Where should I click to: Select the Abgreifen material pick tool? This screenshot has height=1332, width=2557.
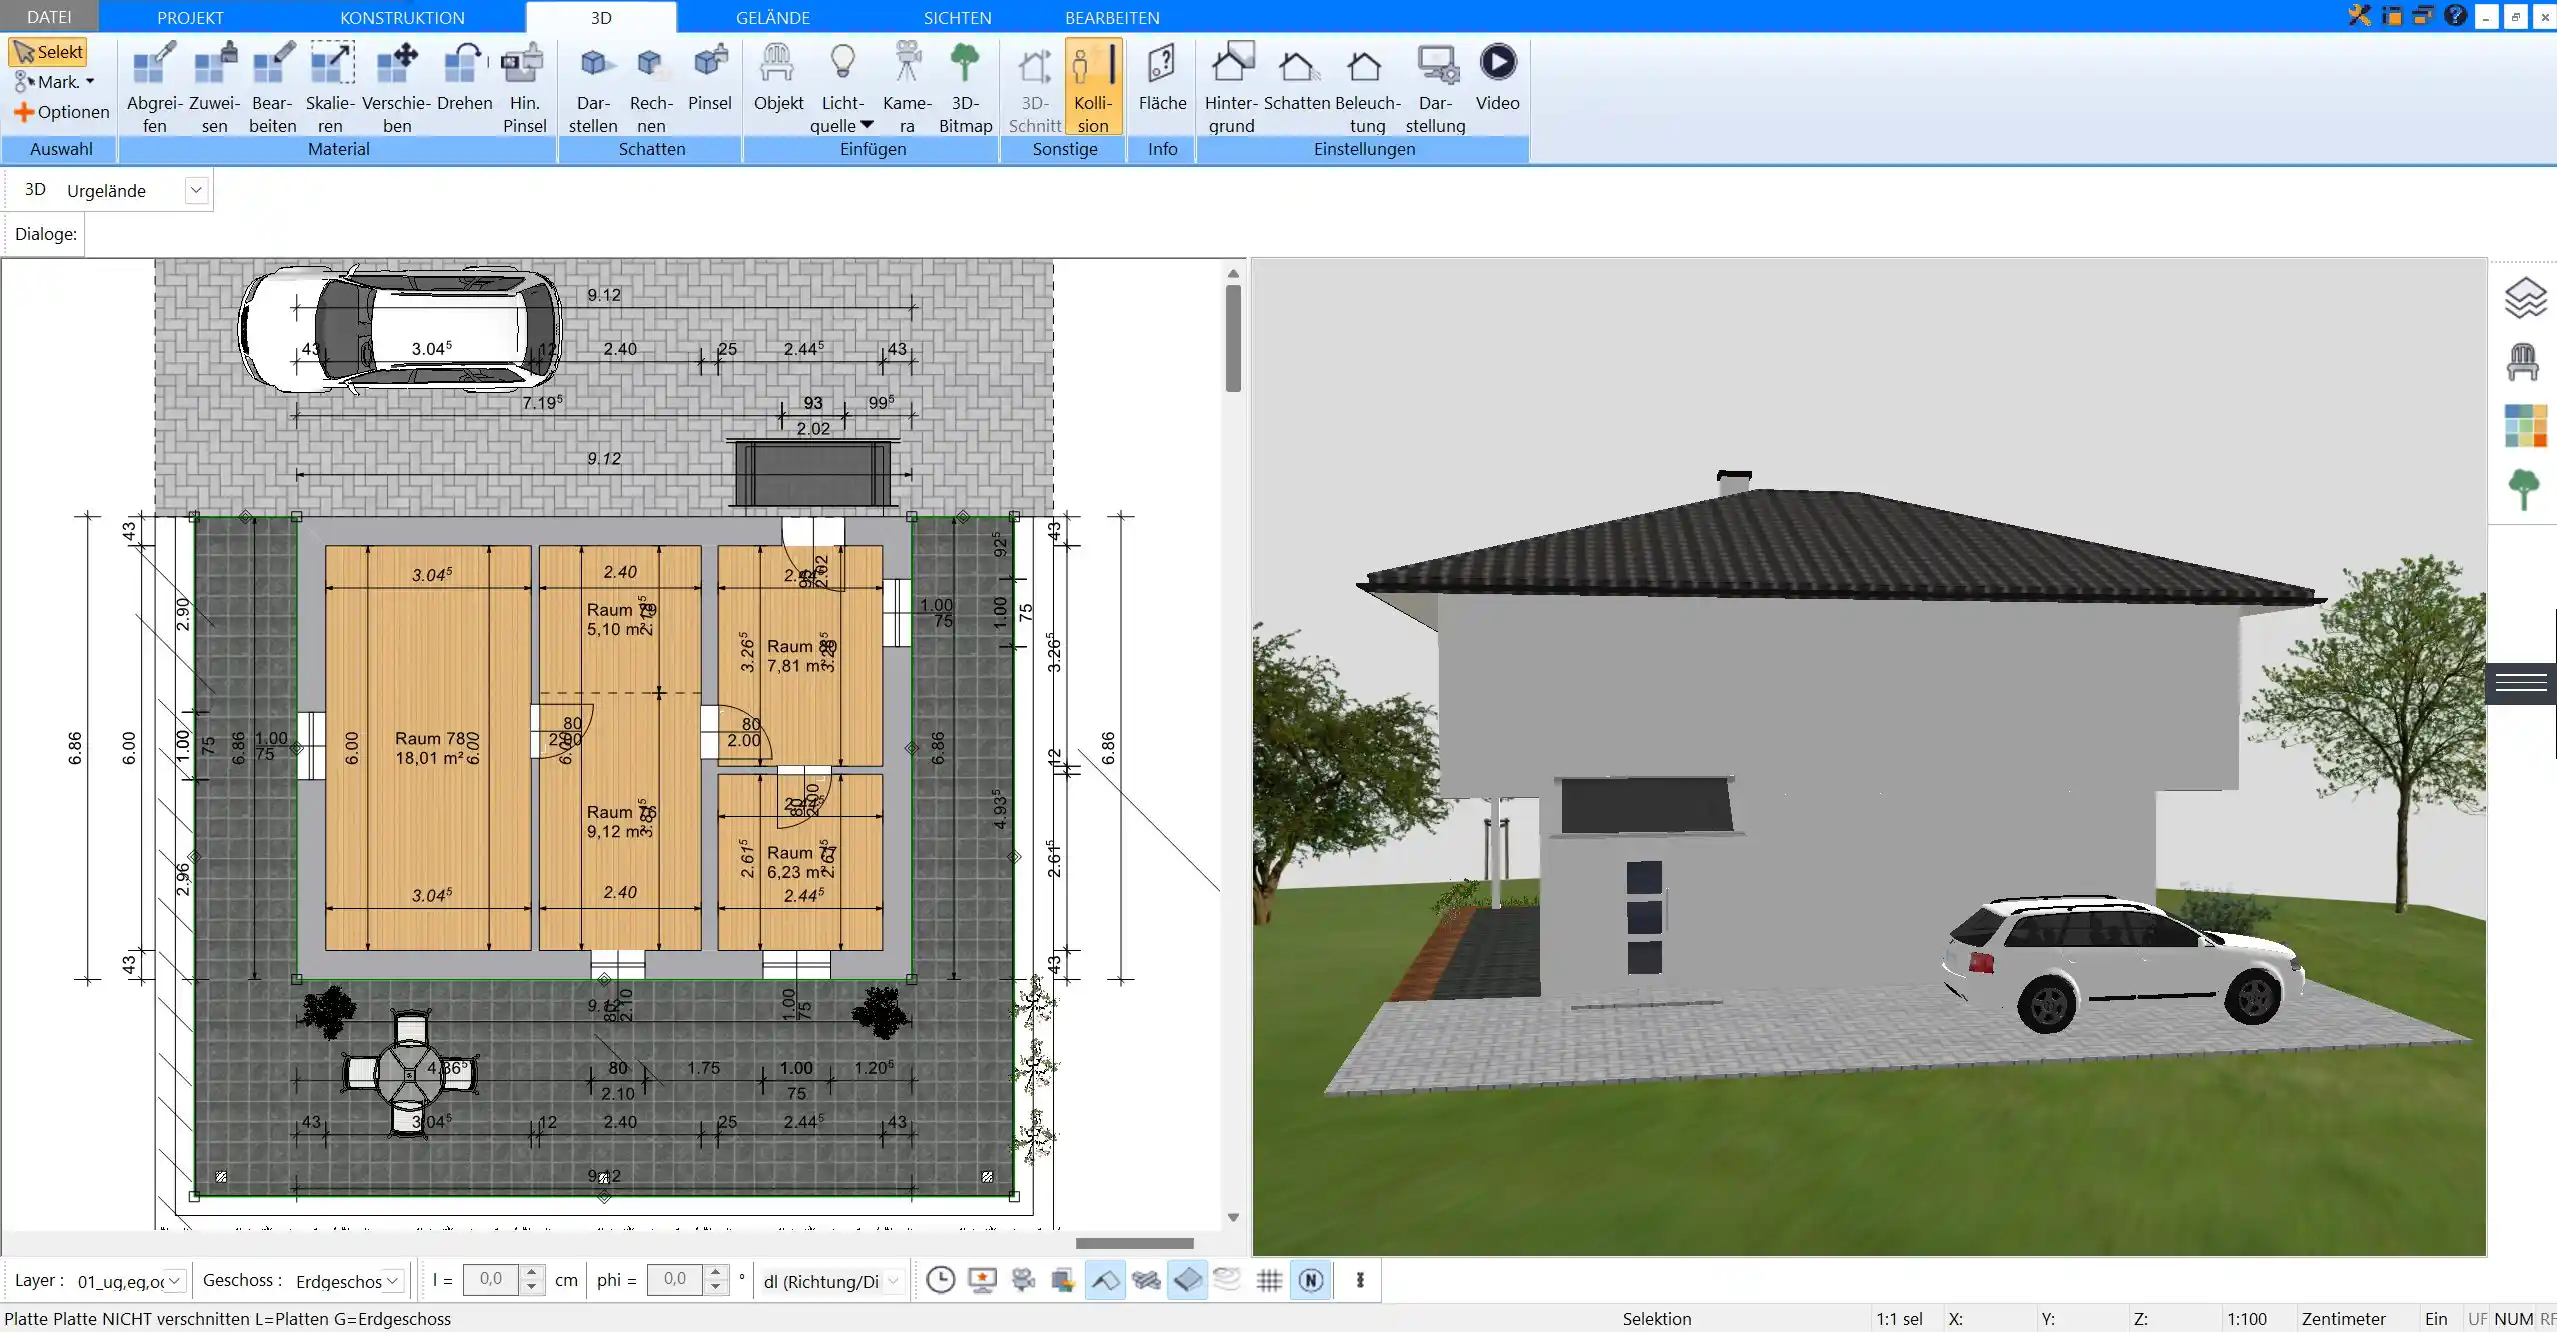[154, 87]
